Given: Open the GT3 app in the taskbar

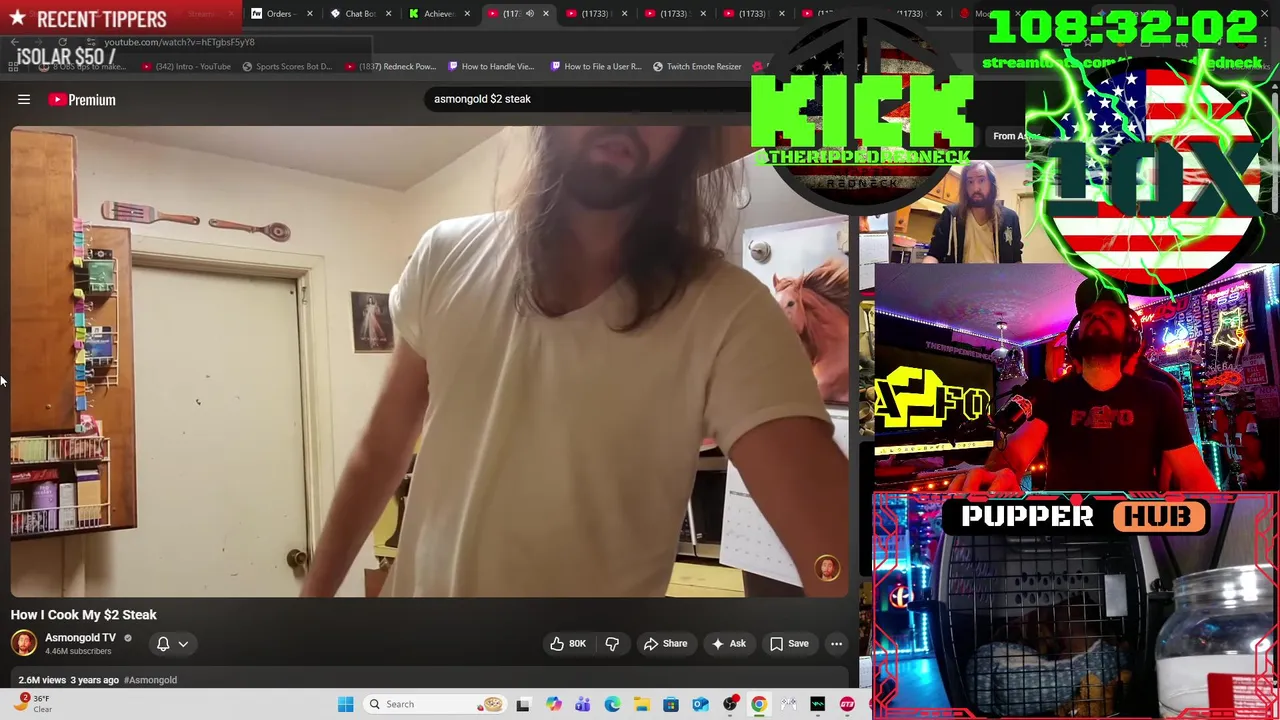Looking at the screenshot, I should click(x=847, y=704).
